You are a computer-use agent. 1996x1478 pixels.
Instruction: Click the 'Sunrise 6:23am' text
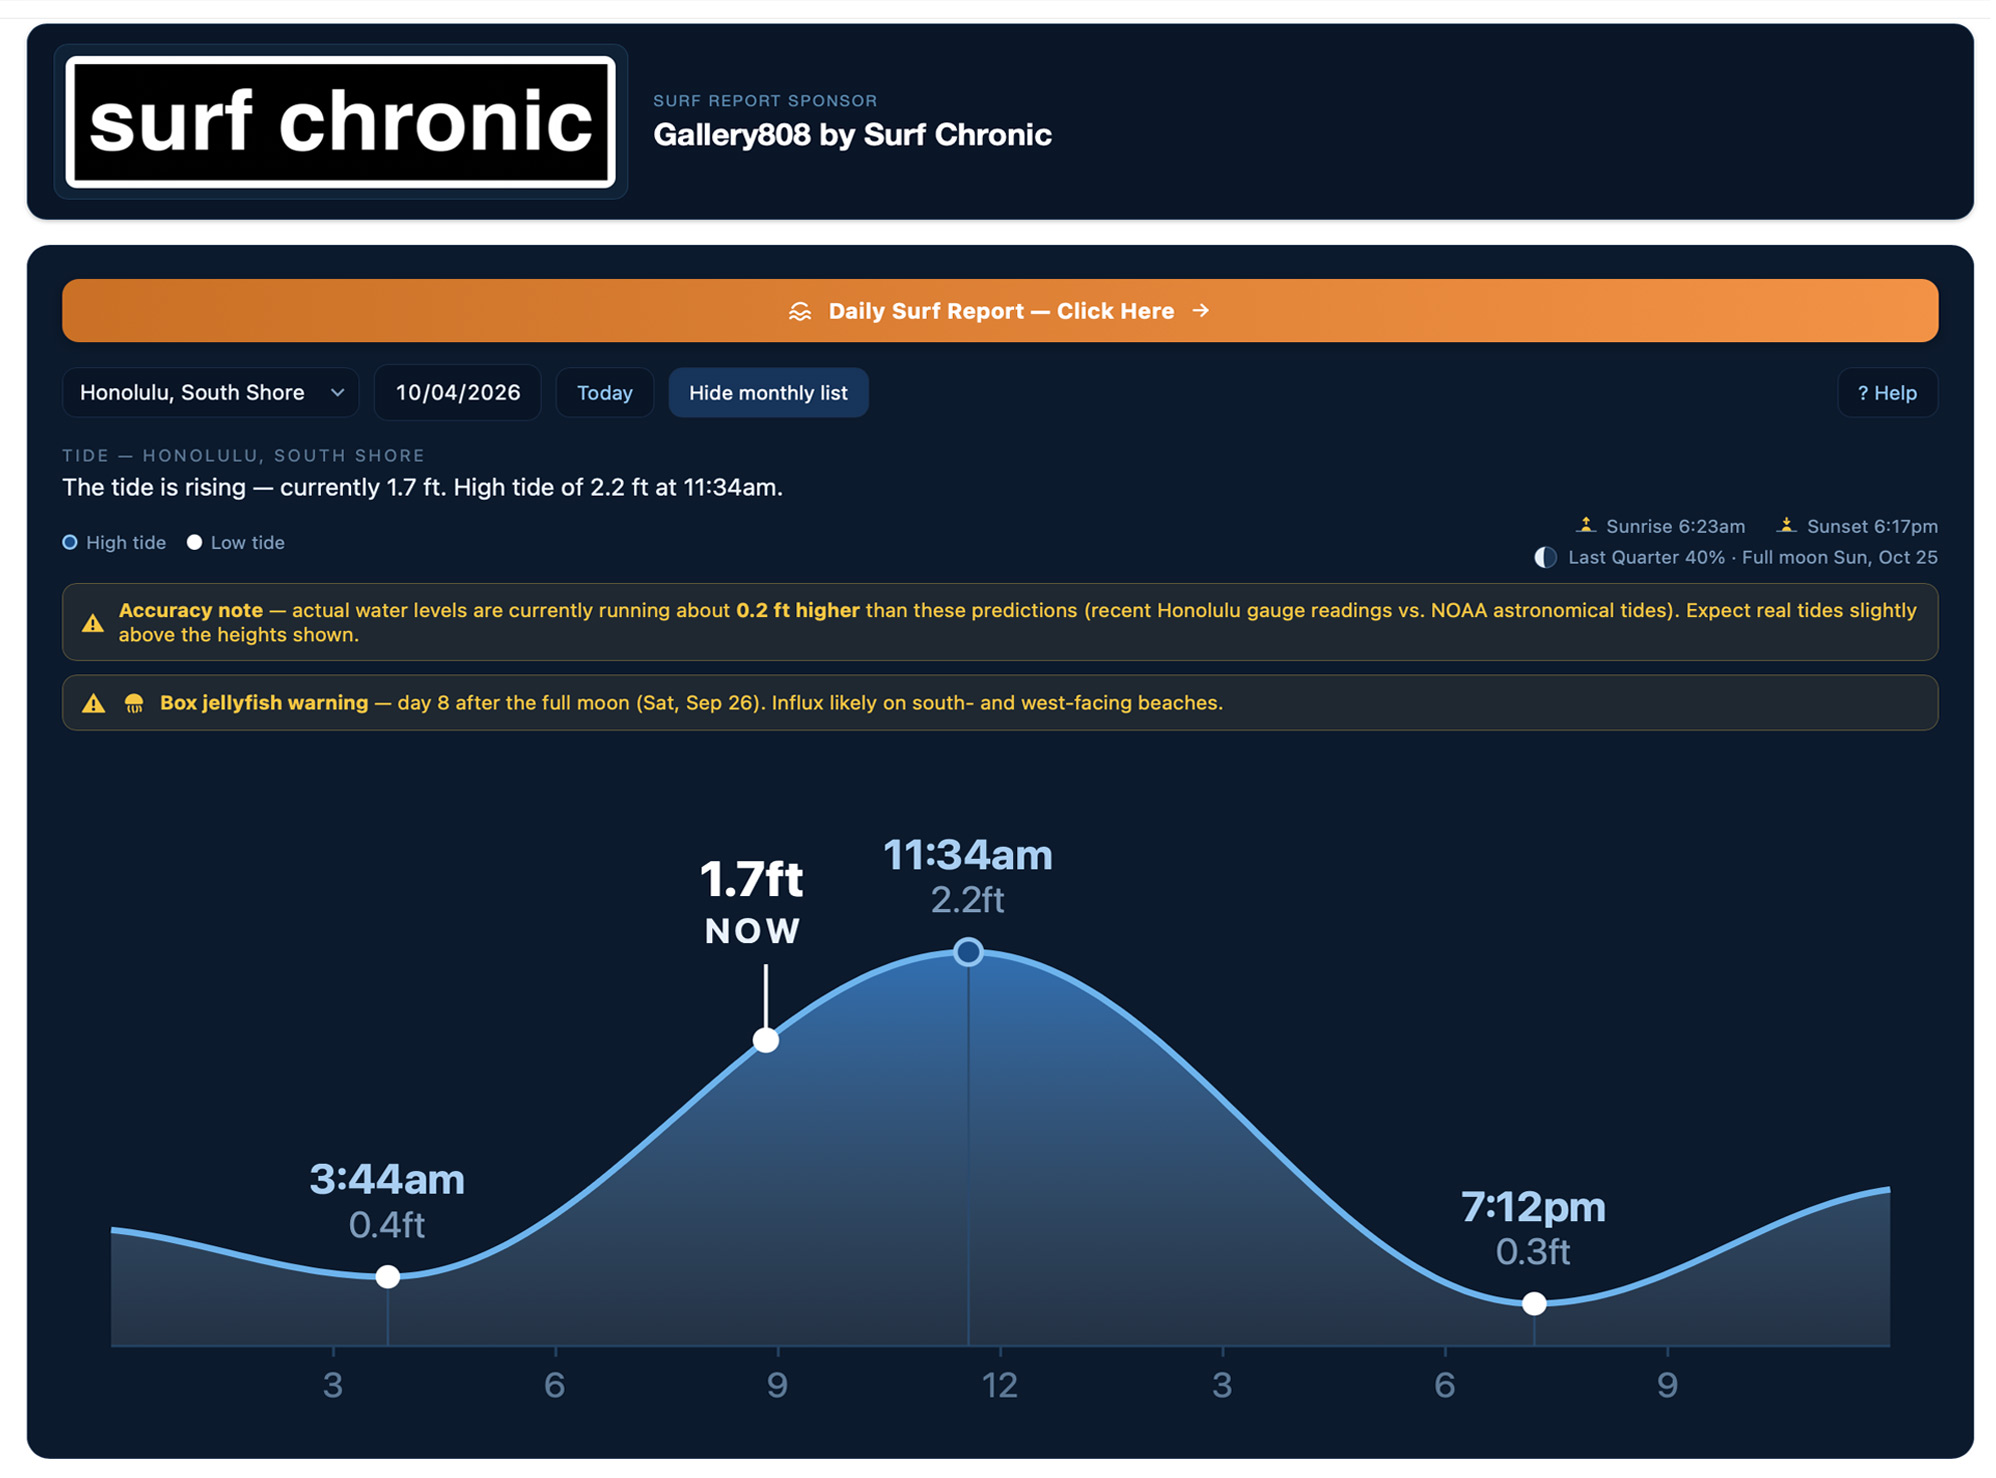[x=1675, y=526]
